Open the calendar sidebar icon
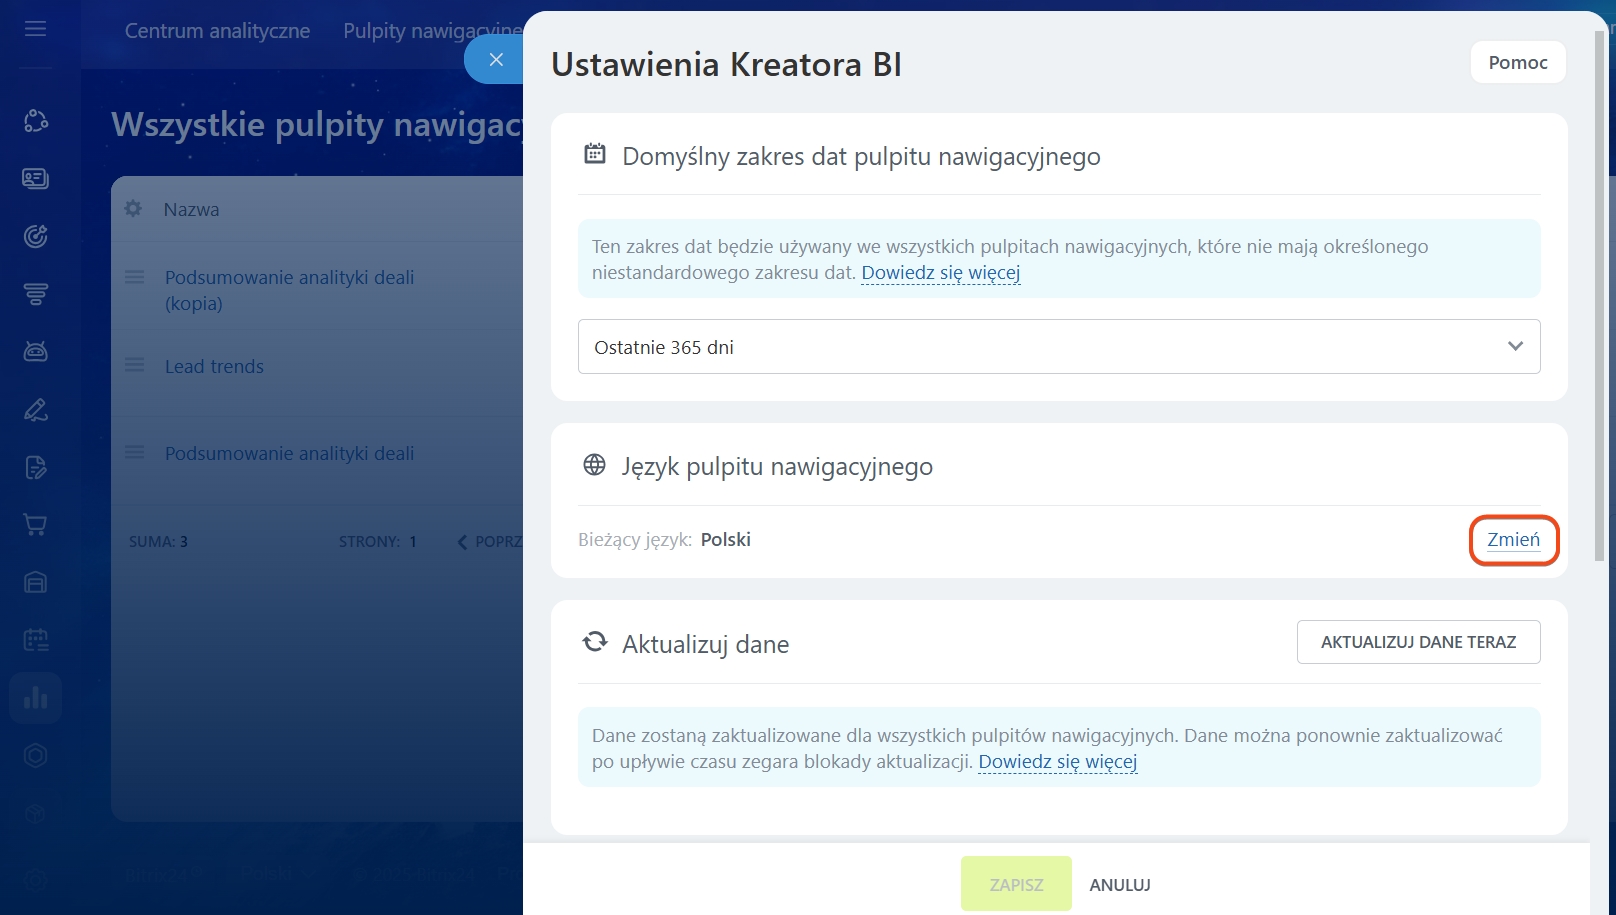The height and width of the screenshot is (915, 1616). pos(36,640)
